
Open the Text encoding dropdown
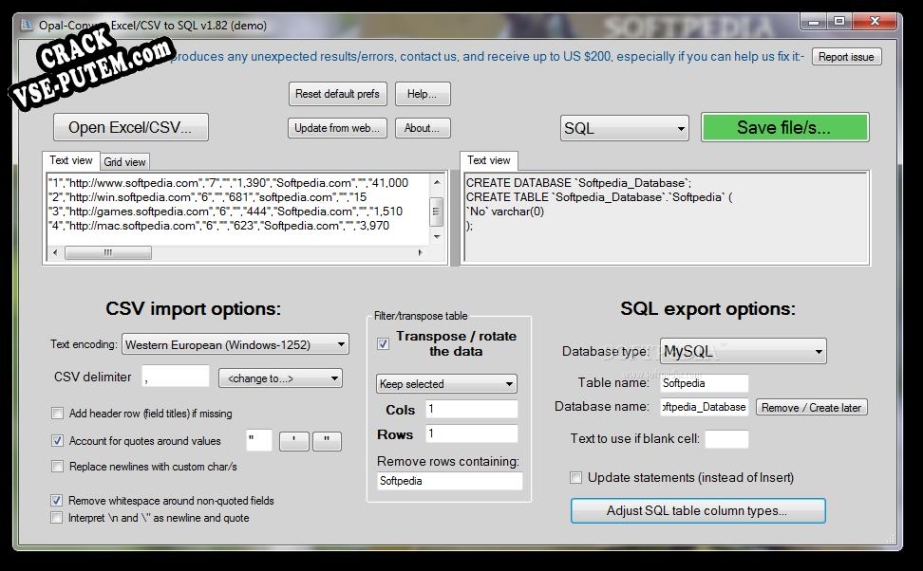pos(235,344)
